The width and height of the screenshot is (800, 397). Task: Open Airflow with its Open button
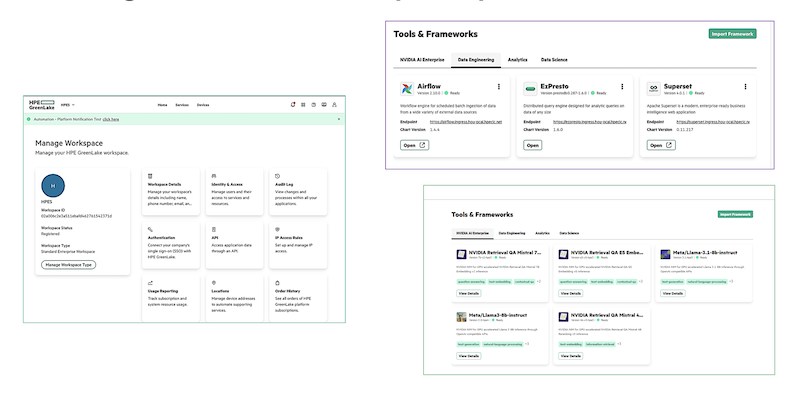[x=414, y=145]
